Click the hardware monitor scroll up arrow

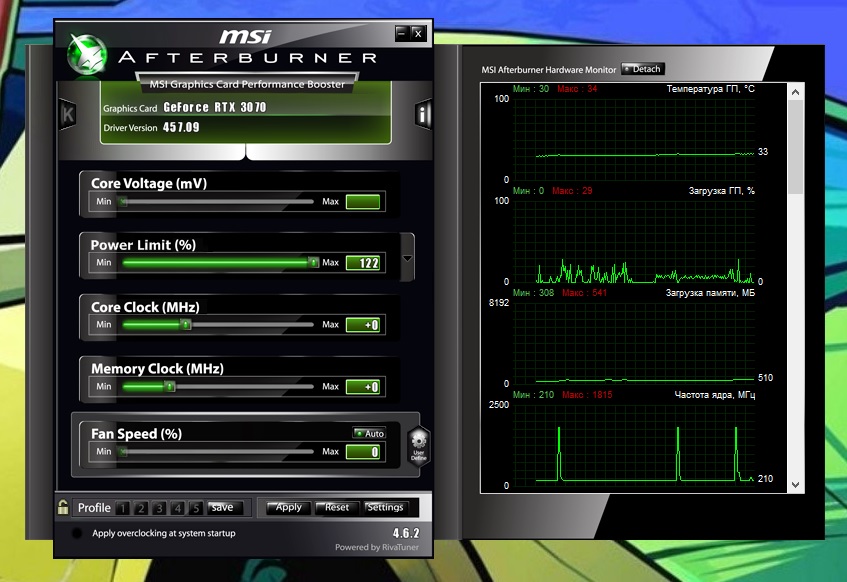(795, 92)
